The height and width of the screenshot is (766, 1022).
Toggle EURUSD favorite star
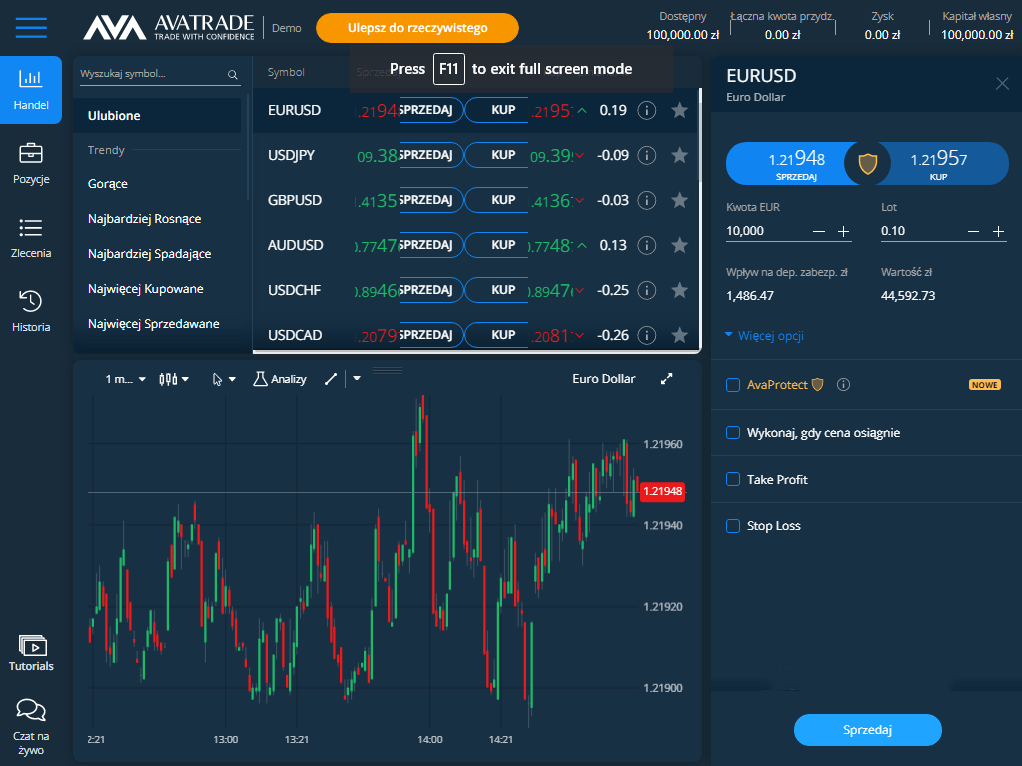679,110
